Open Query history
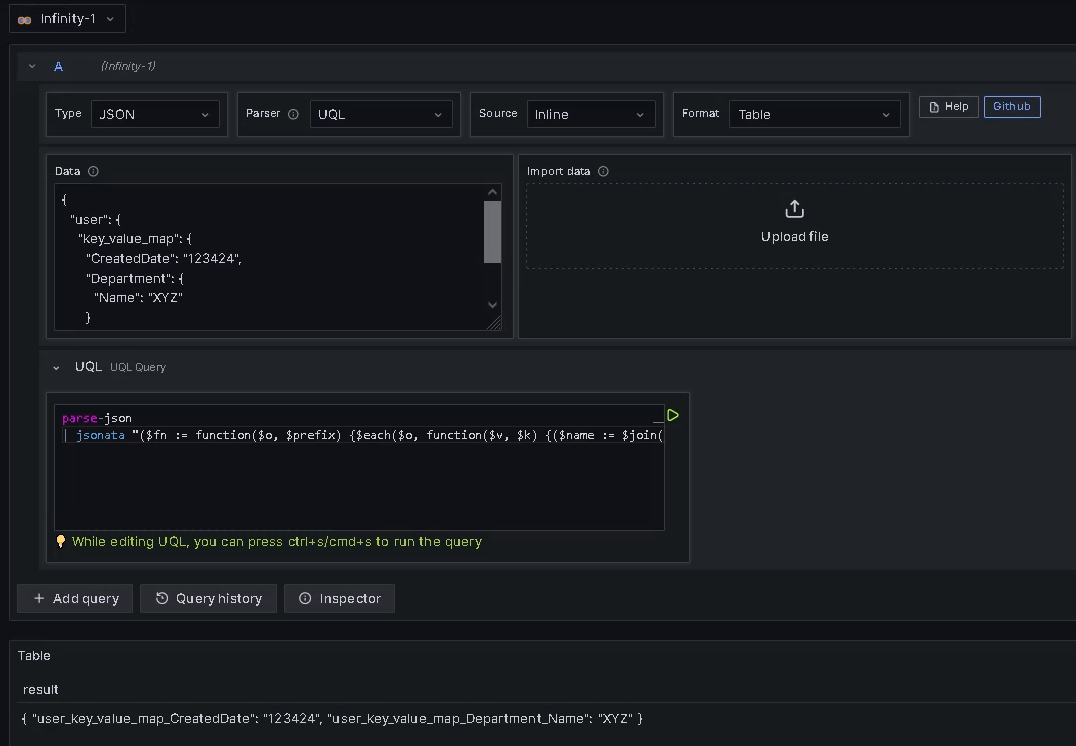 point(209,598)
